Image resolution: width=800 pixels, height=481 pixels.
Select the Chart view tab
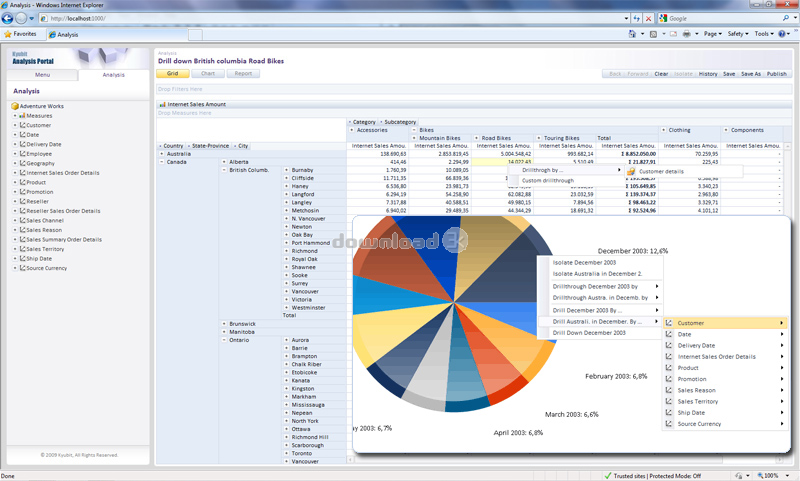208,73
